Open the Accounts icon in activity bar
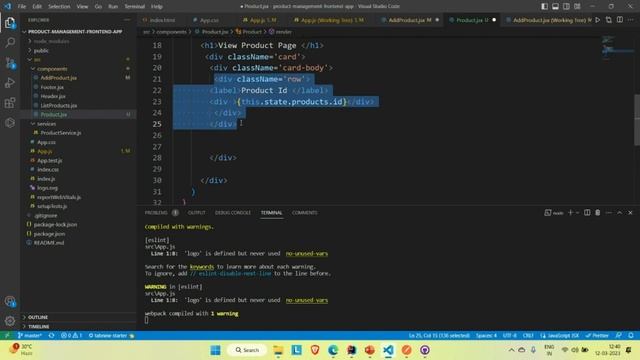Image resolution: width=640 pixels, height=360 pixels. pos(10,302)
